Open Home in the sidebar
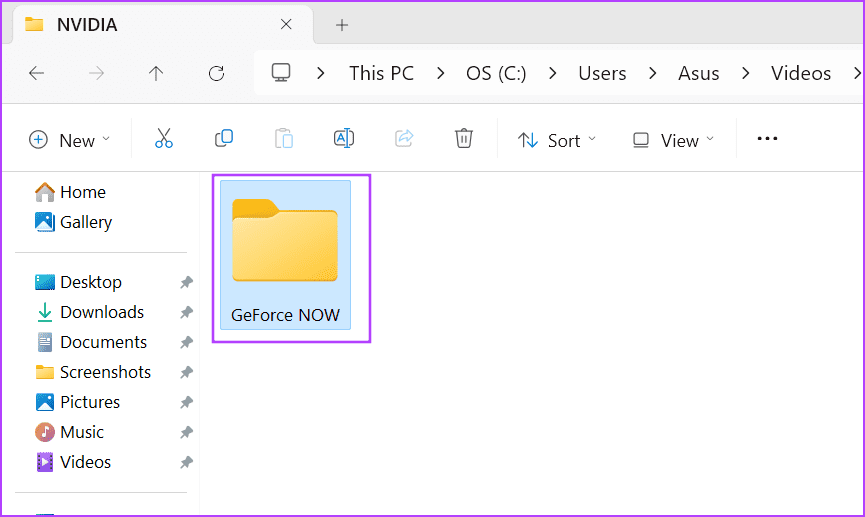This screenshot has height=517, width=865. point(70,192)
